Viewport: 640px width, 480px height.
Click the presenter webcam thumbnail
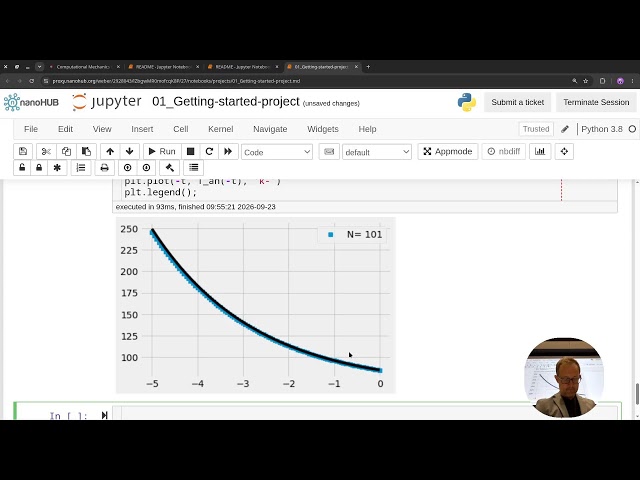pyautogui.click(x=564, y=378)
